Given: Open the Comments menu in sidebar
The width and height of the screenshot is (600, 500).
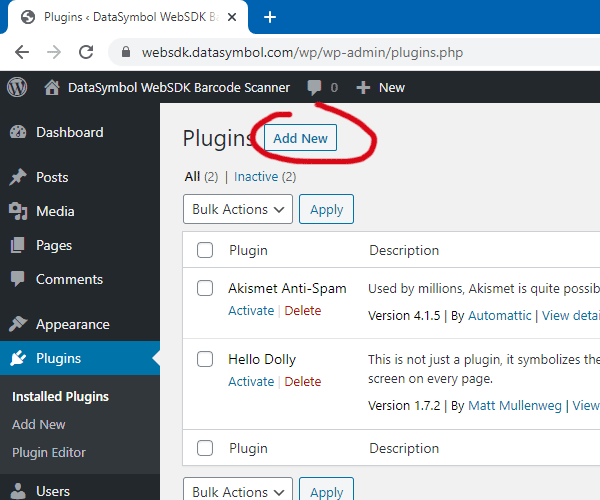Looking at the screenshot, I should pyautogui.click(x=69, y=279).
